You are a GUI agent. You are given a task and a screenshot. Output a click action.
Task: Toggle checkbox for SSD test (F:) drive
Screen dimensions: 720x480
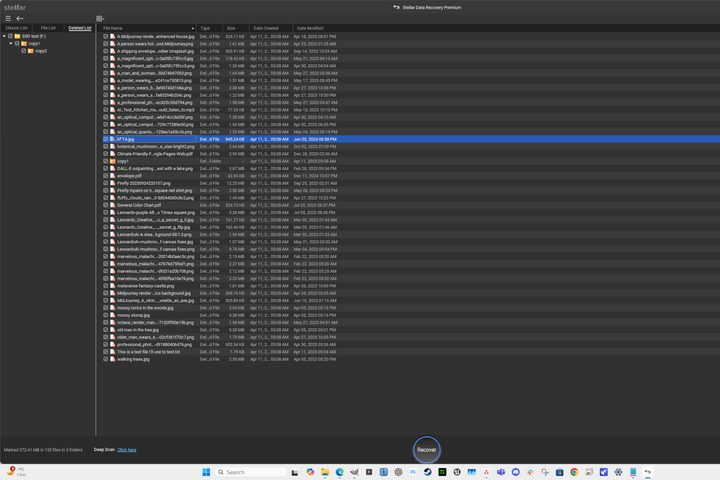pos(10,36)
